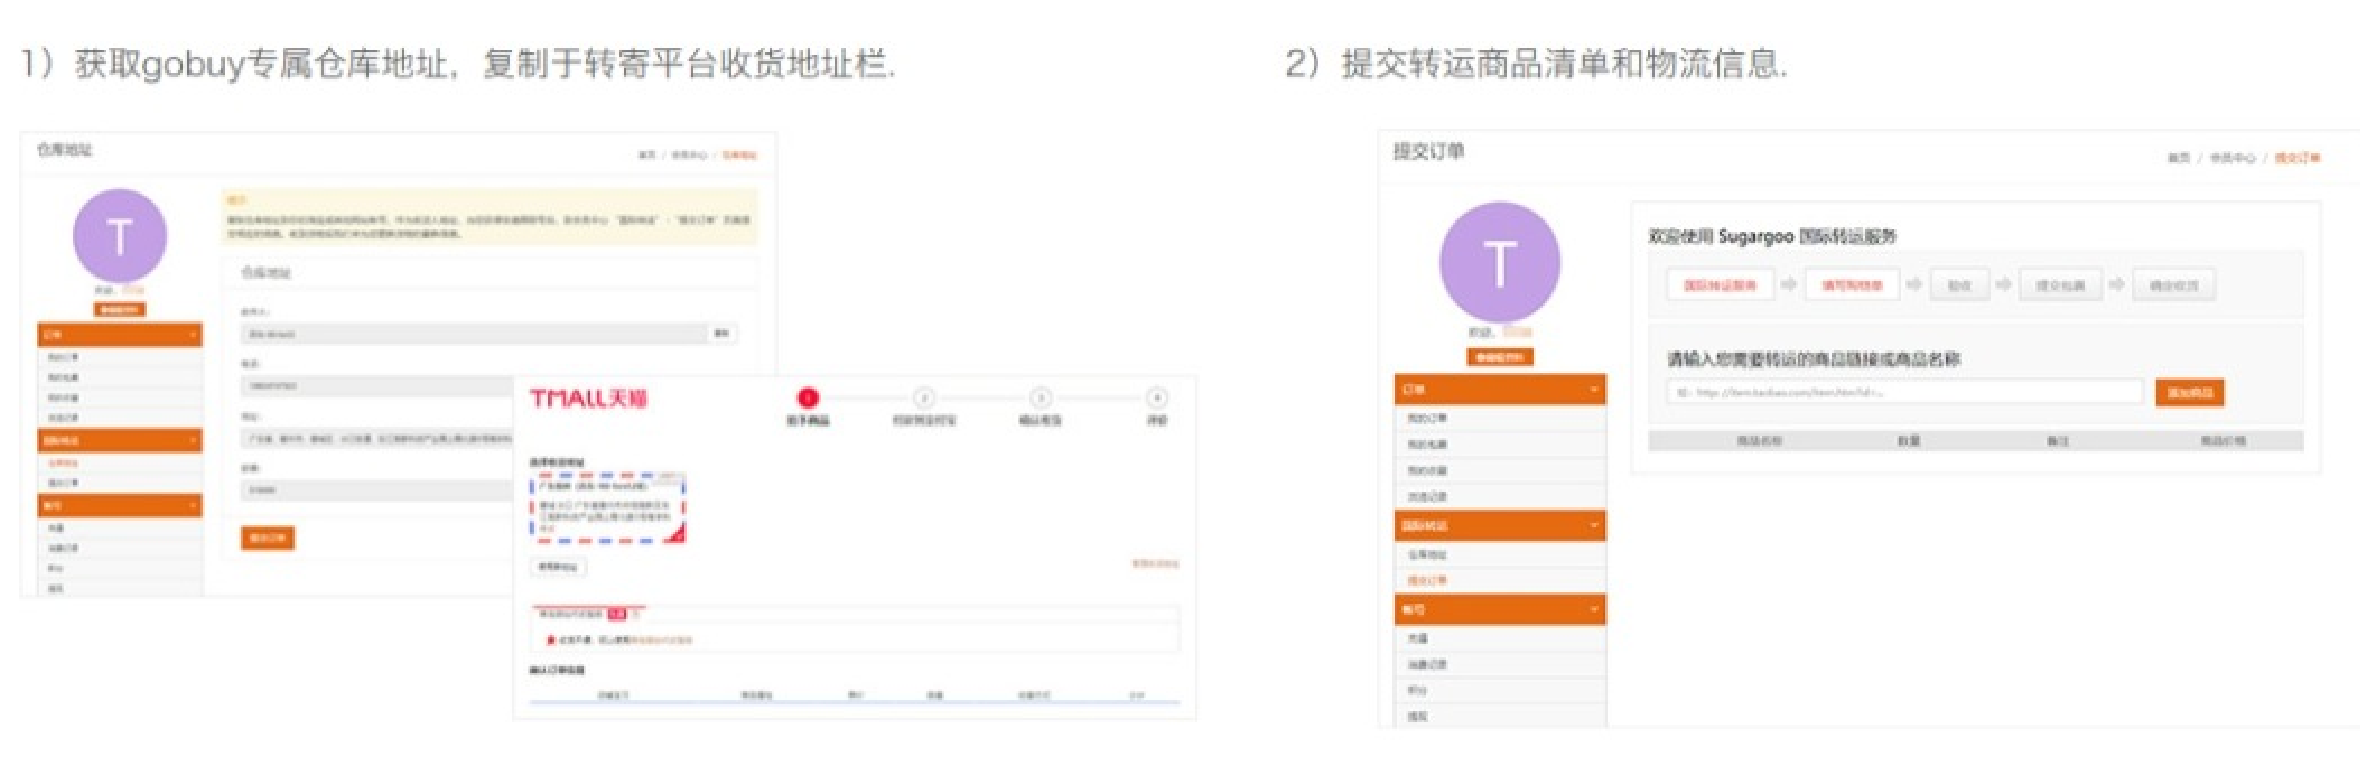The height and width of the screenshot is (758, 2360).
Task: Expand the 订单 section in the 提交订单 sidebar
Action: point(1500,389)
